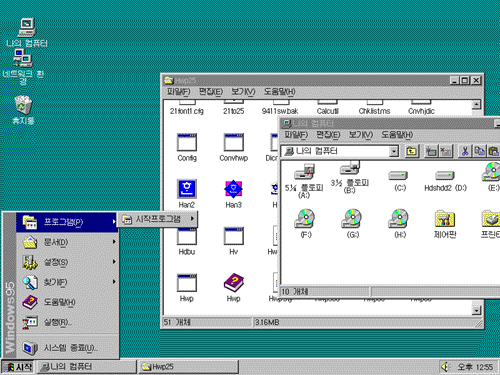Click Hwp25 scrollbar up arrow
Viewport: 500px width, 375px height.
click(x=477, y=104)
